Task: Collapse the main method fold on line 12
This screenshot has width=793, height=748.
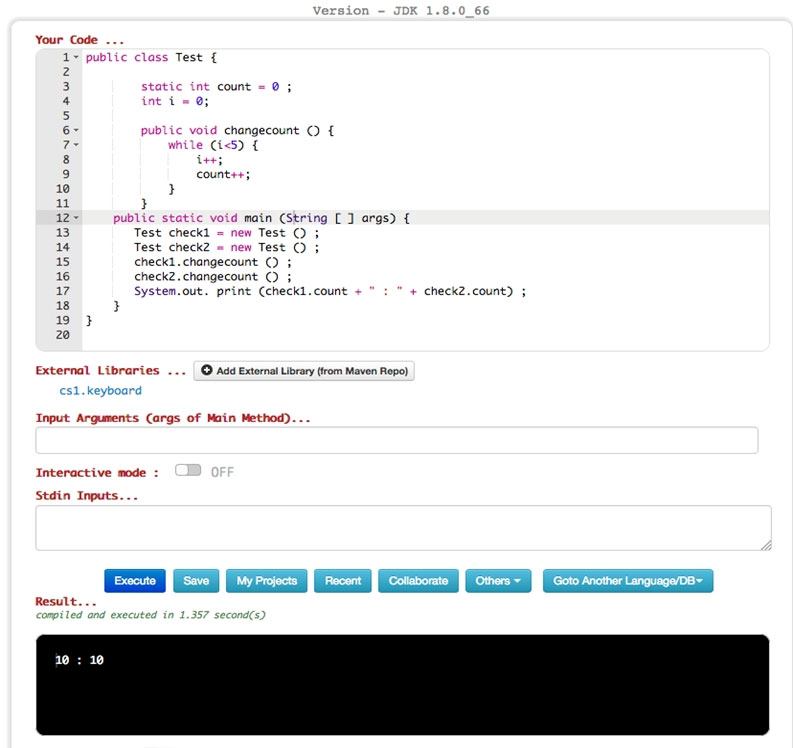Action: coord(76,218)
